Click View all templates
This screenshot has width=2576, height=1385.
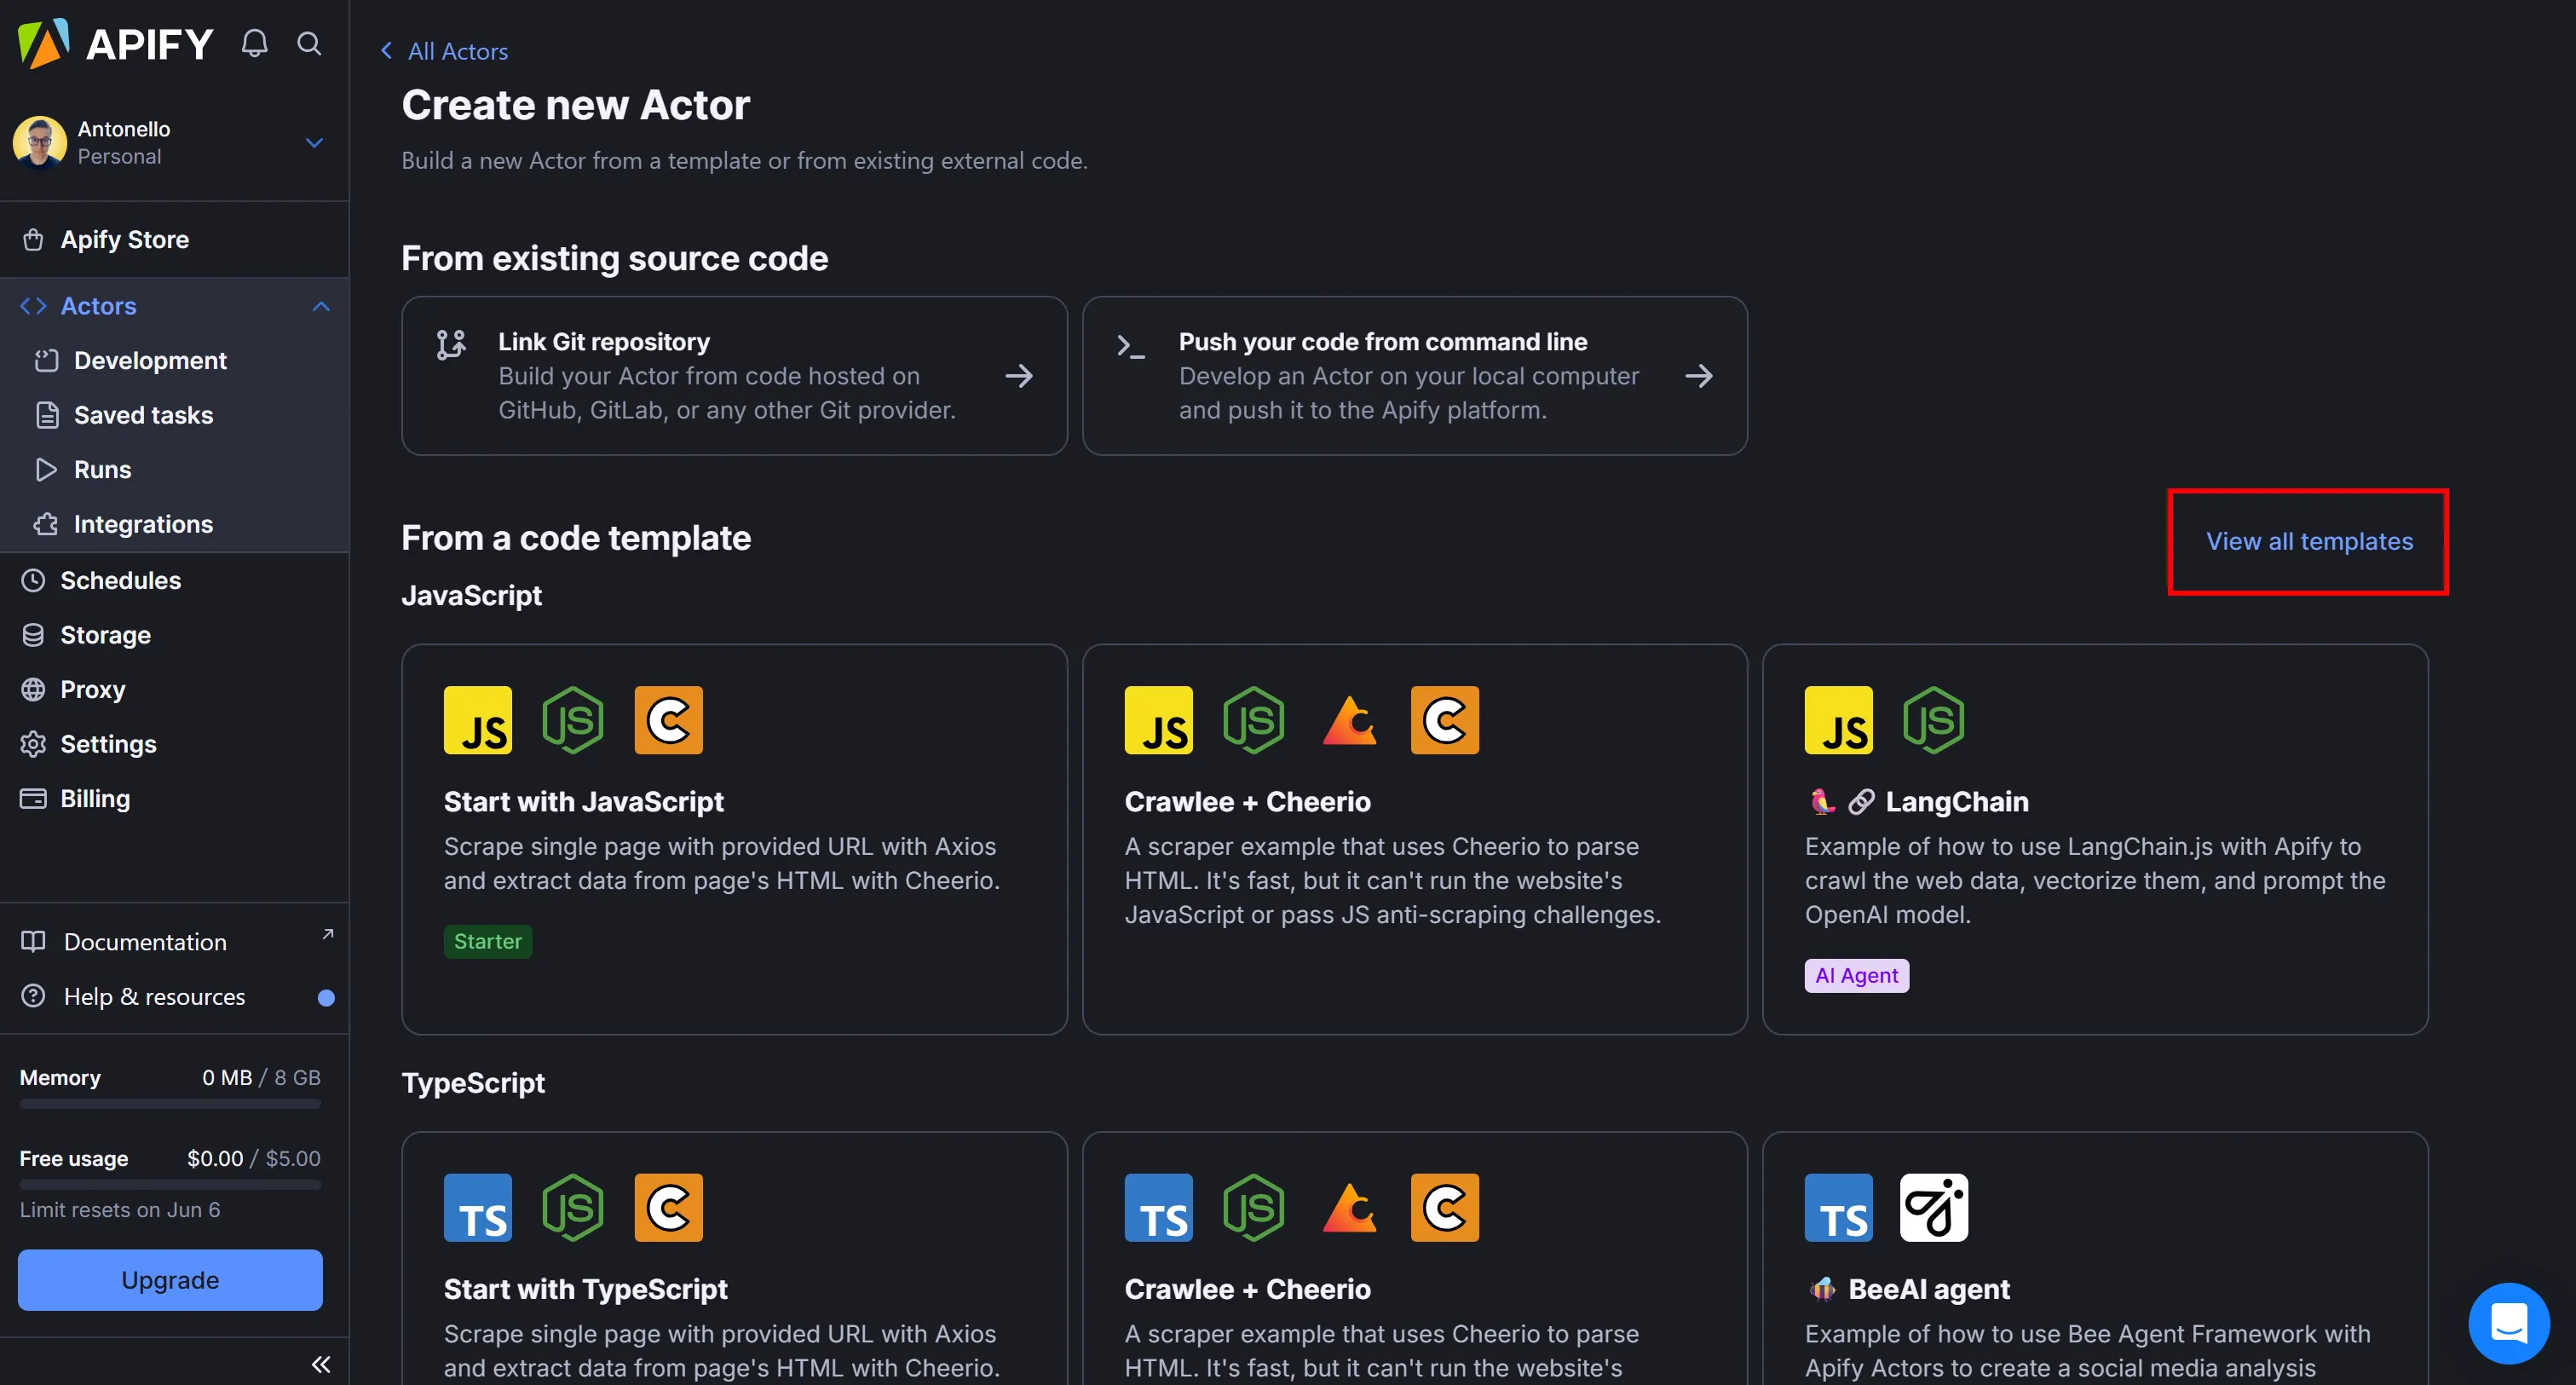click(2309, 541)
